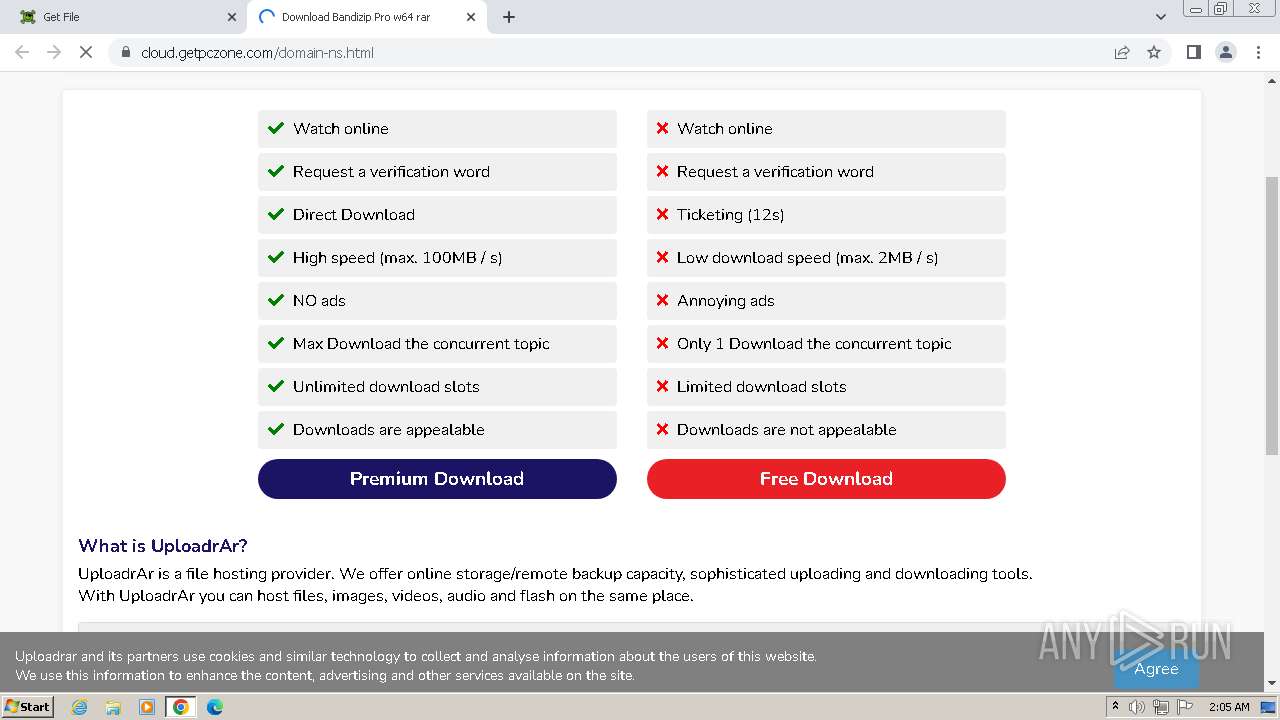Open the clock showing 2:05 AM
1280x720 pixels.
pyautogui.click(x=1229, y=707)
